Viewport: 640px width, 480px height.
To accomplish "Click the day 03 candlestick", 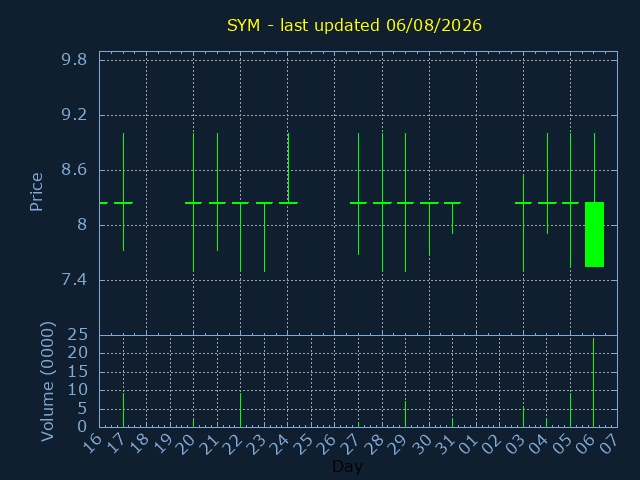I will pos(523,223).
